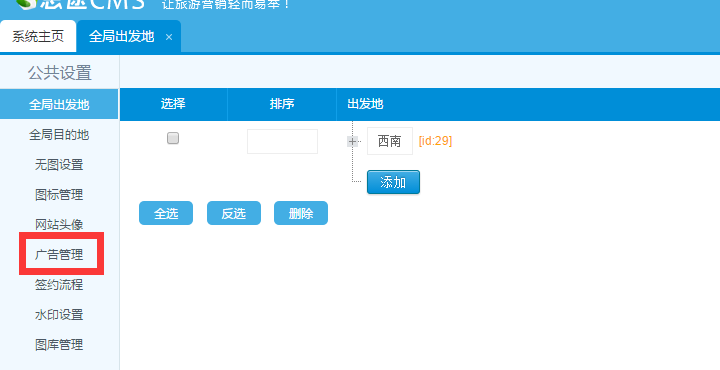
Task: Click the CMS logo icon at top left
Action: click(26, 4)
